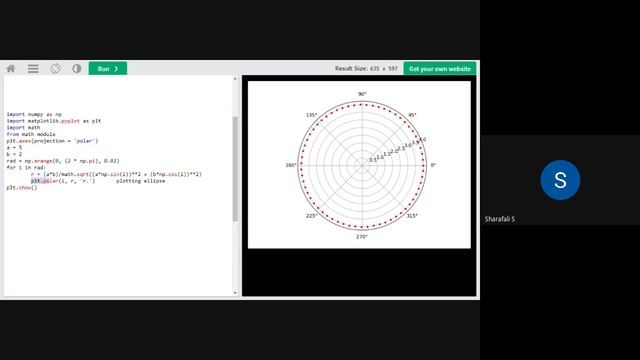
Task: Click the code editor scrollbar thumb
Action: point(235,169)
